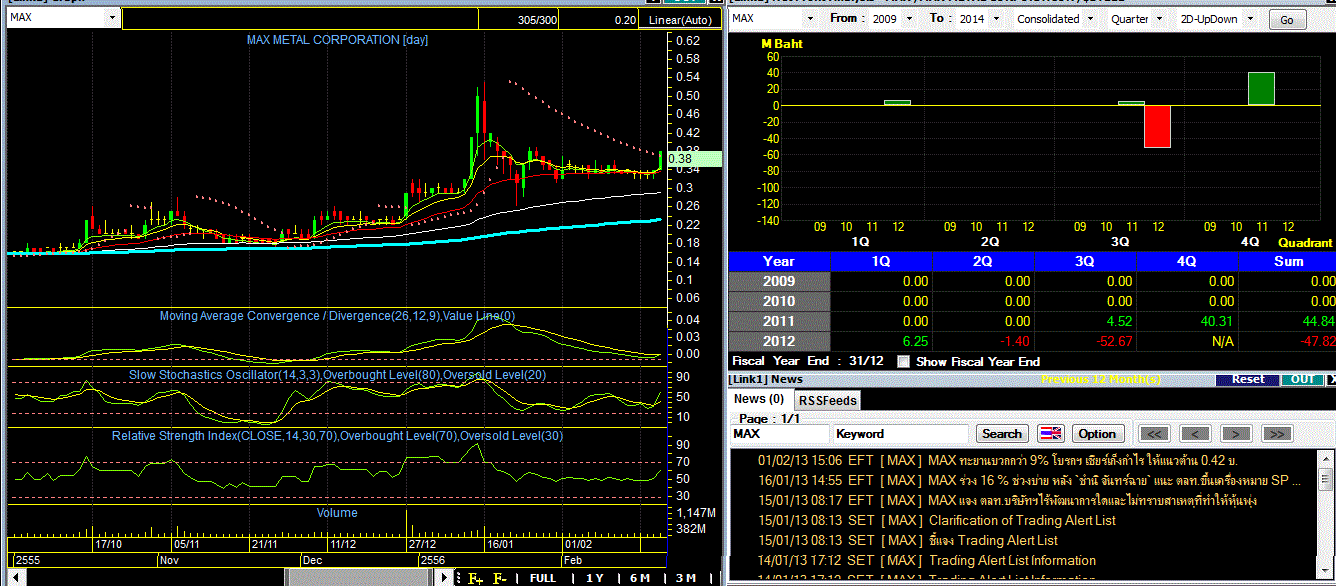The height and width of the screenshot is (586, 1336).
Task: Click the Linear(Auto) scale button
Action: [x=681, y=20]
